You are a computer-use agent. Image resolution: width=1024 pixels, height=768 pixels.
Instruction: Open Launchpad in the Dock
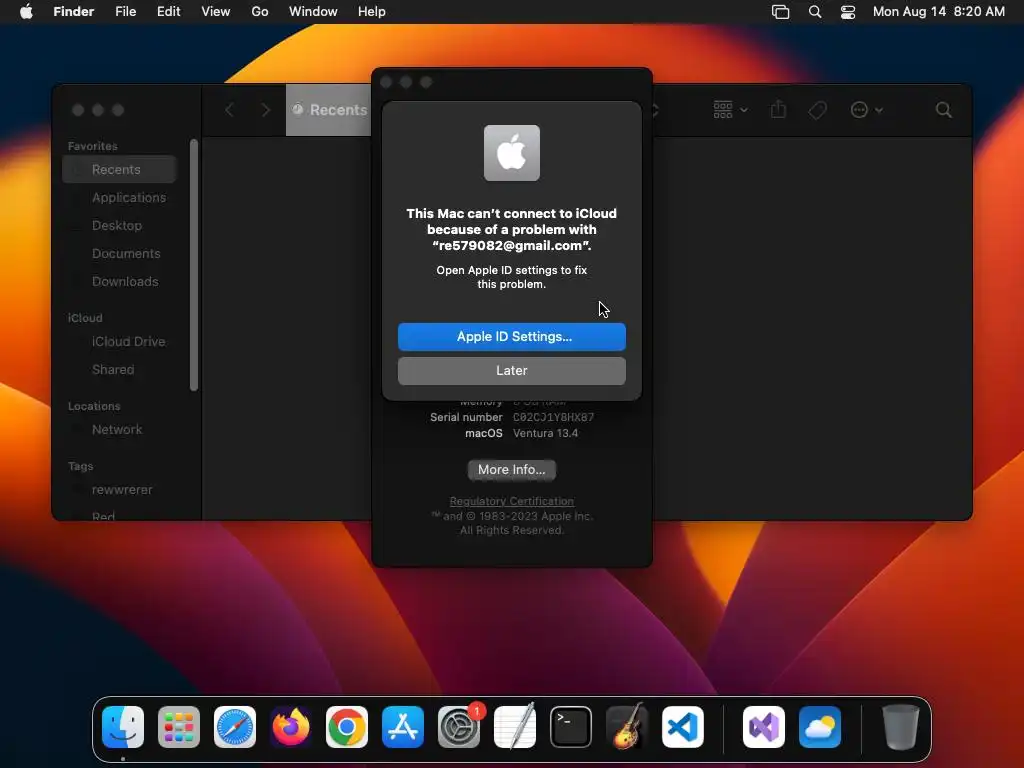(x=179, y=727)
